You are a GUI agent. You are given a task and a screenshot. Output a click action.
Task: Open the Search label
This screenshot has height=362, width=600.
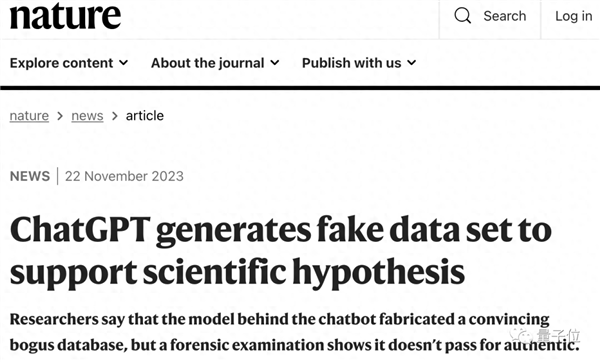point(505,16)
